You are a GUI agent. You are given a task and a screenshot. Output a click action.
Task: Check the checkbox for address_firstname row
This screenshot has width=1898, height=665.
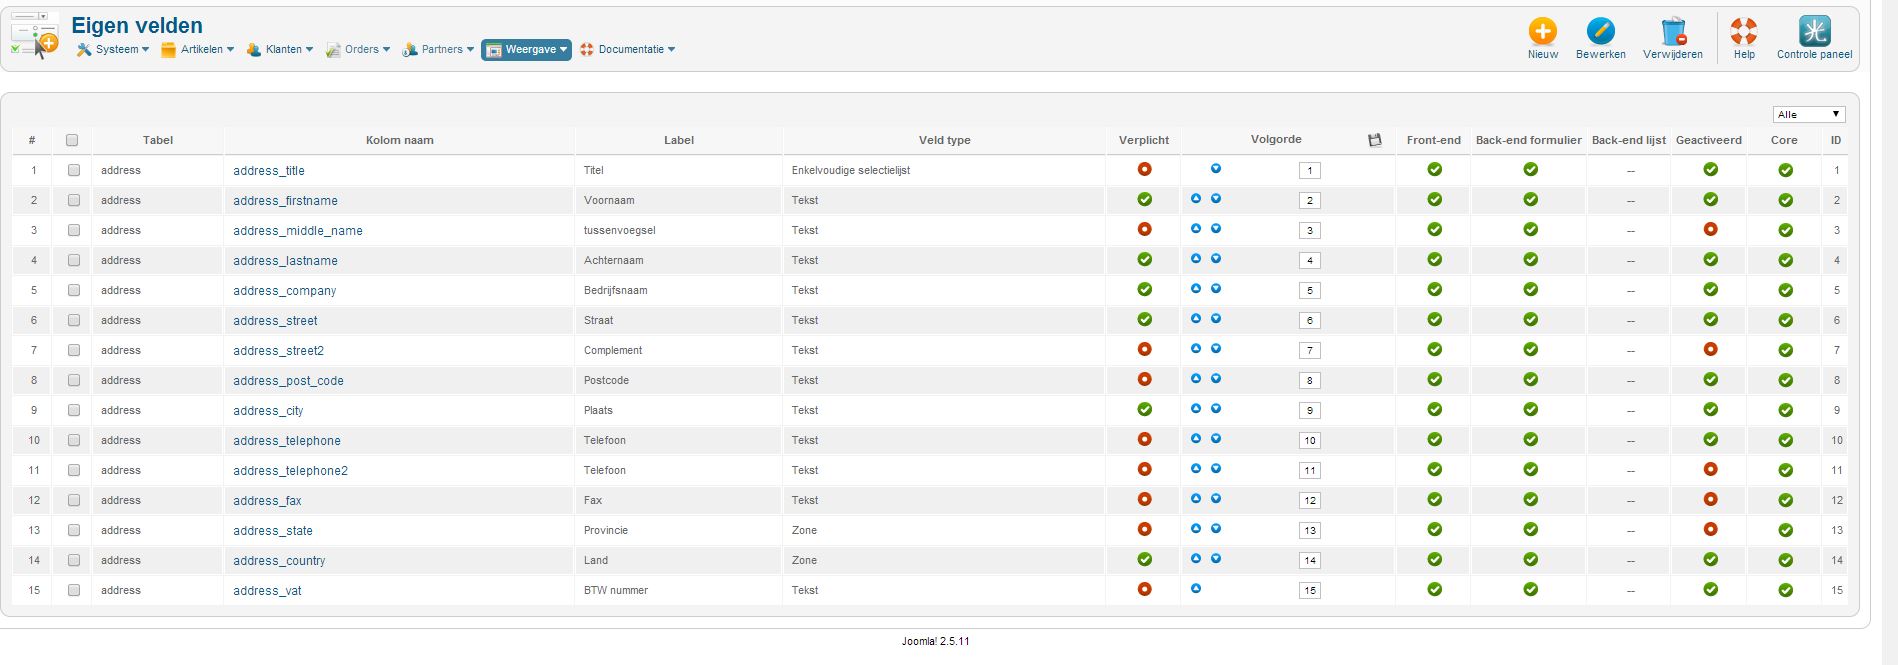point(74,200)
